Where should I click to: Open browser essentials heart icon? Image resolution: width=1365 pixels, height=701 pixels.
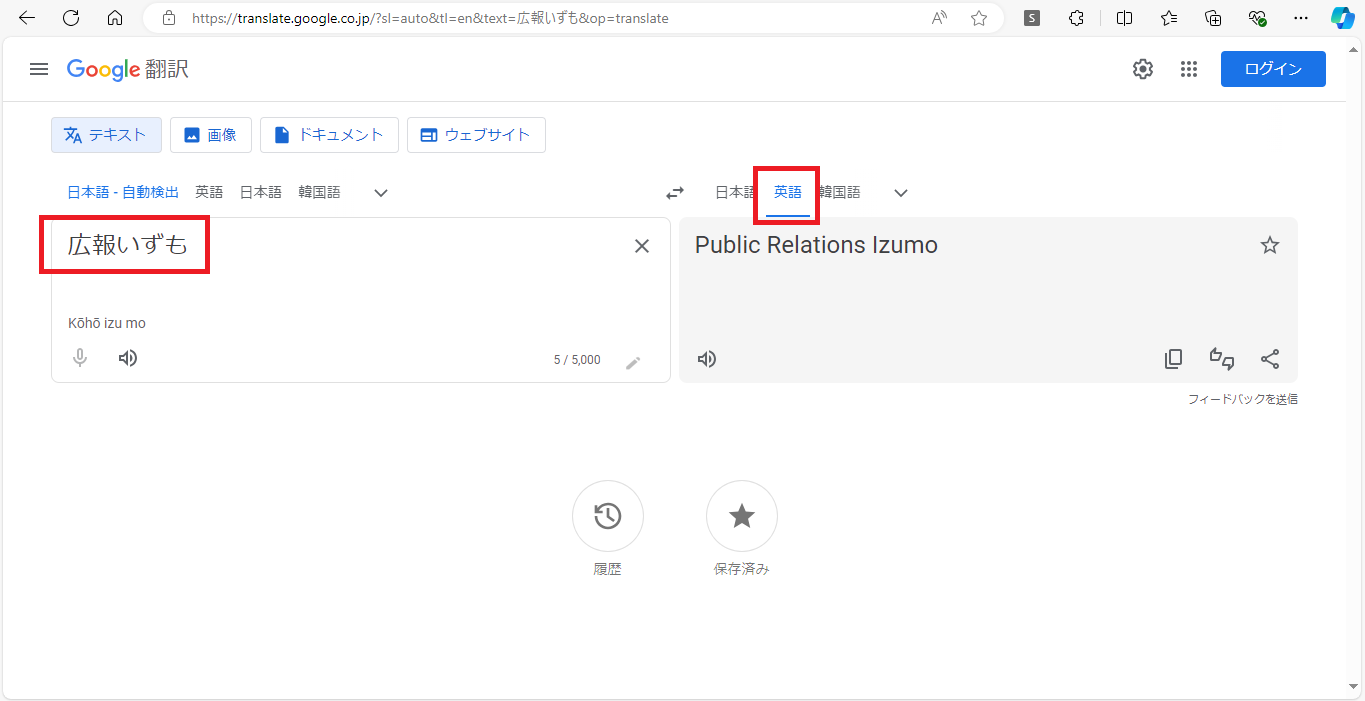coord(1257,18)
